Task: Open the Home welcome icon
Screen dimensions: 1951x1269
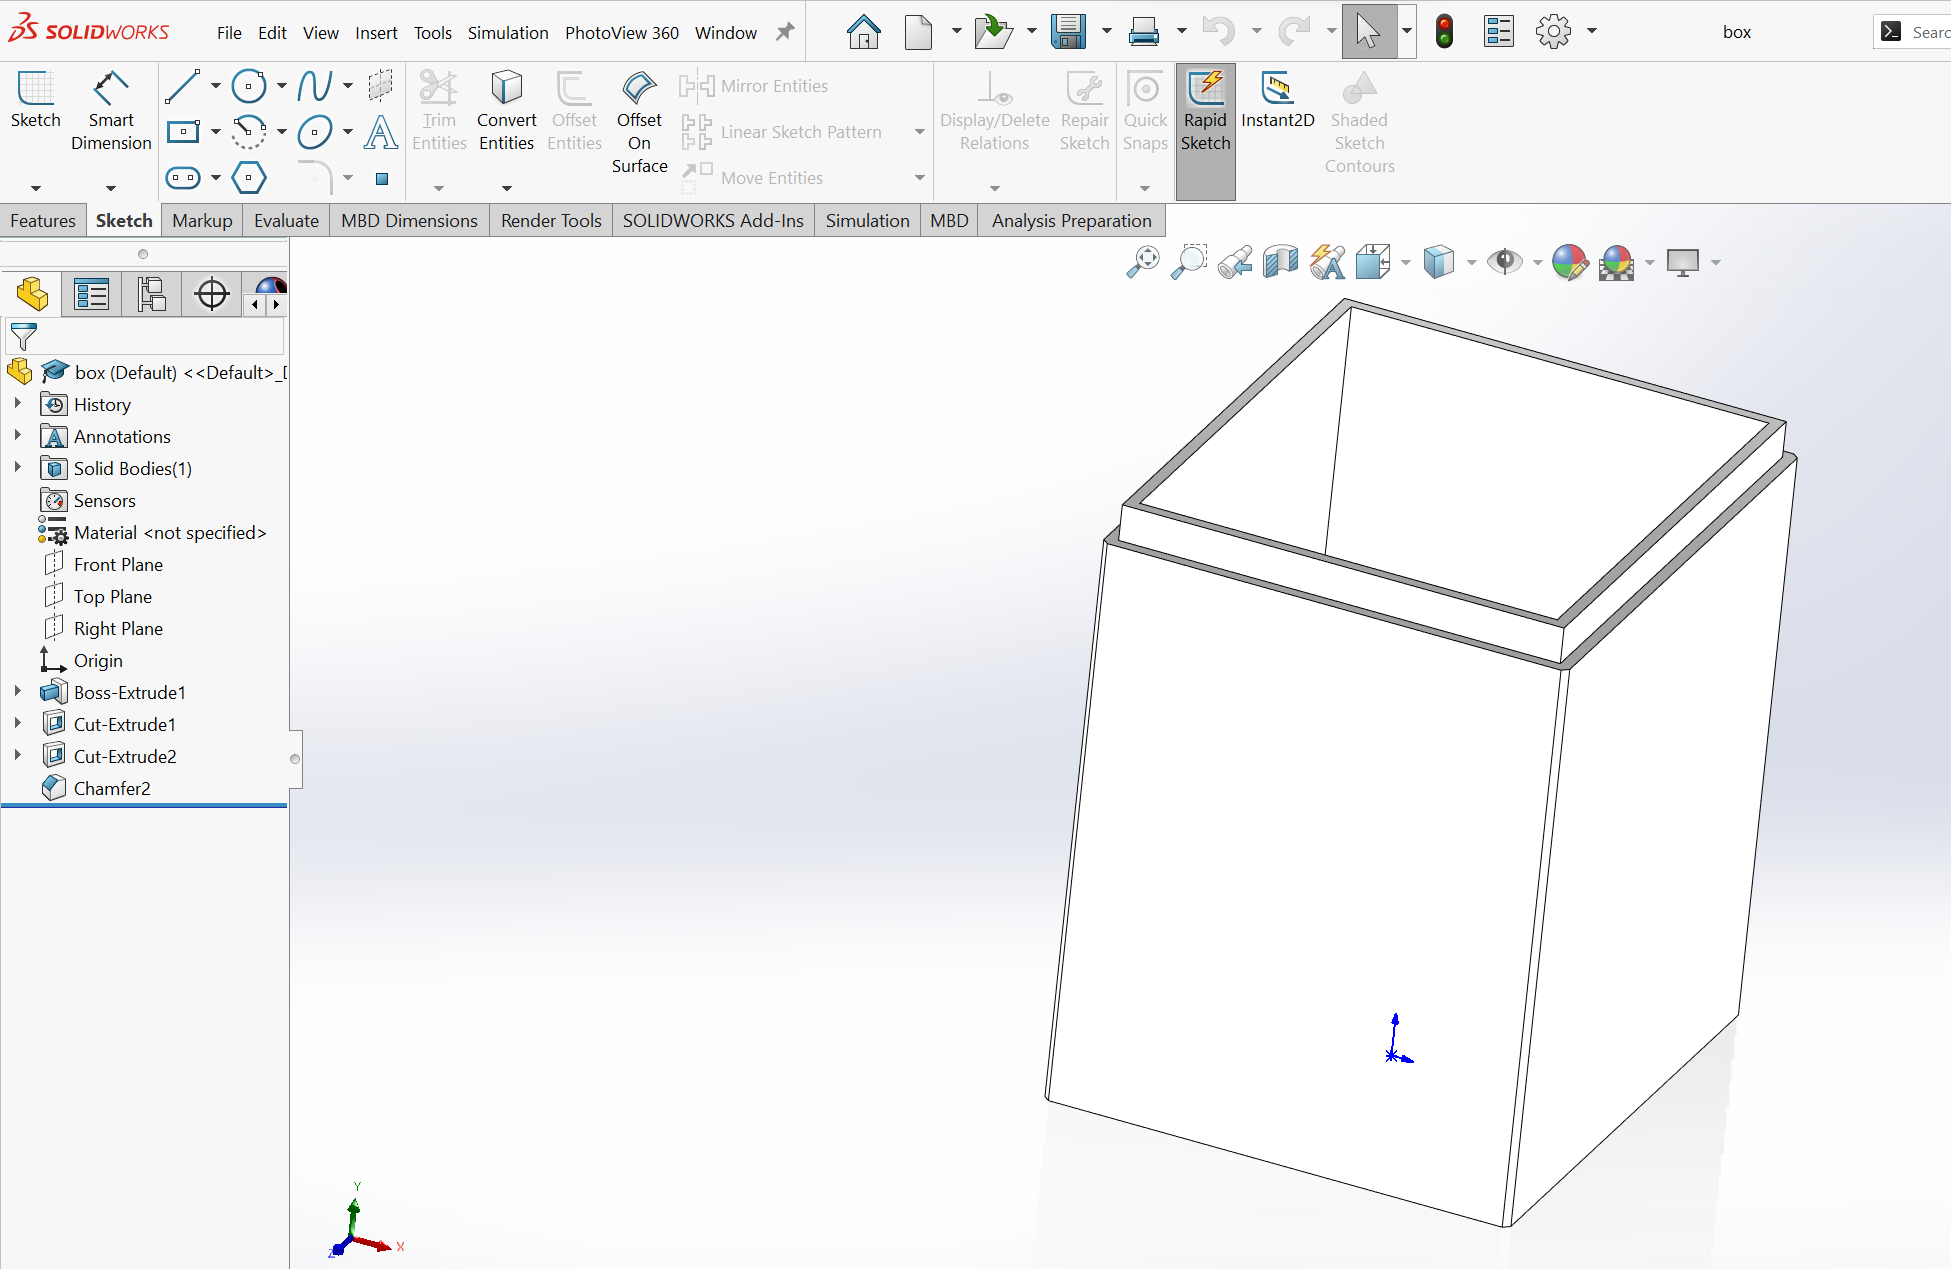Action: pyautogui.click(x=864, y=32)
